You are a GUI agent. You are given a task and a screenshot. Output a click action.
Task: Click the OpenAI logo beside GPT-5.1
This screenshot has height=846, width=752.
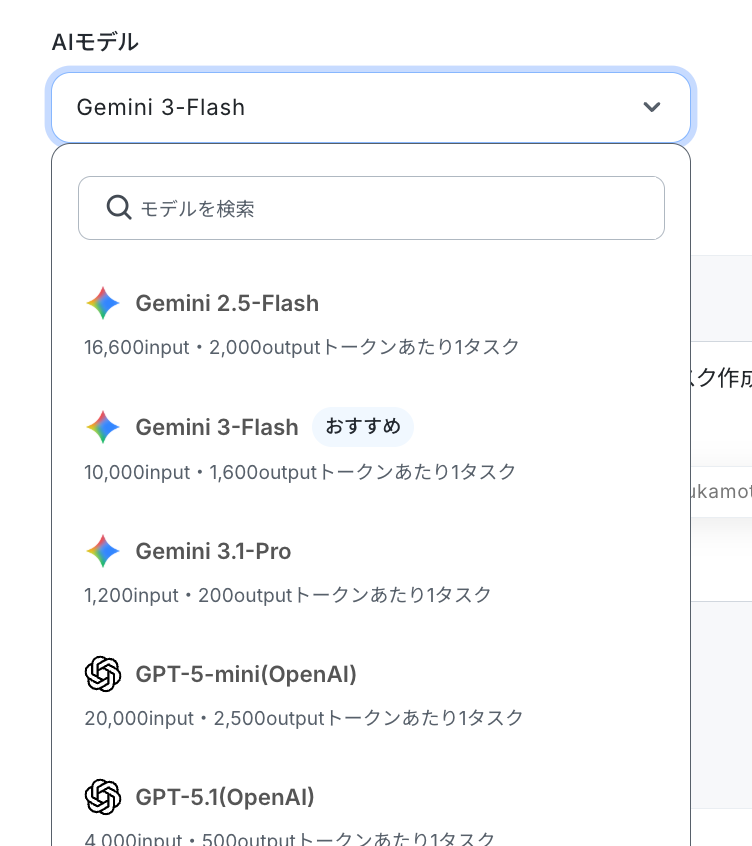[102, 797]
